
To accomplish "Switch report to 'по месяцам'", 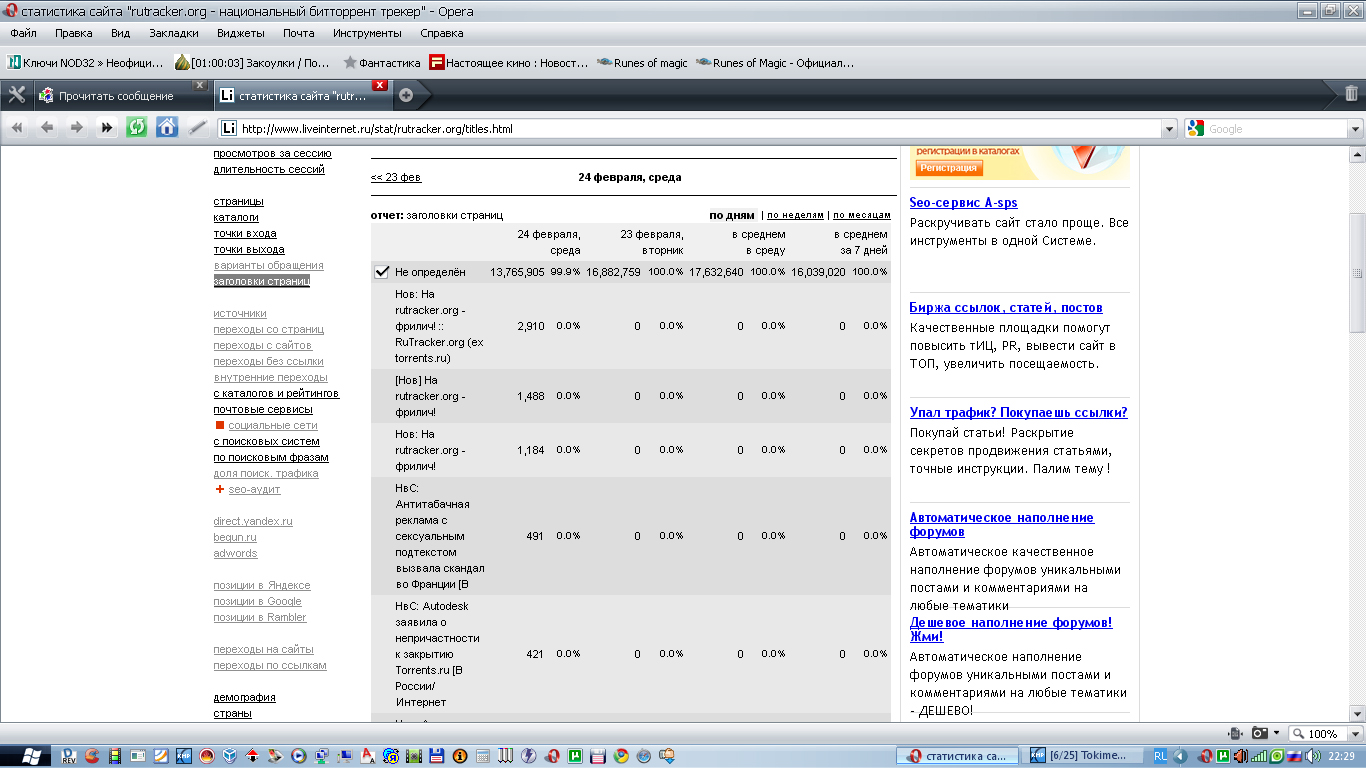I will pos(862,215).
